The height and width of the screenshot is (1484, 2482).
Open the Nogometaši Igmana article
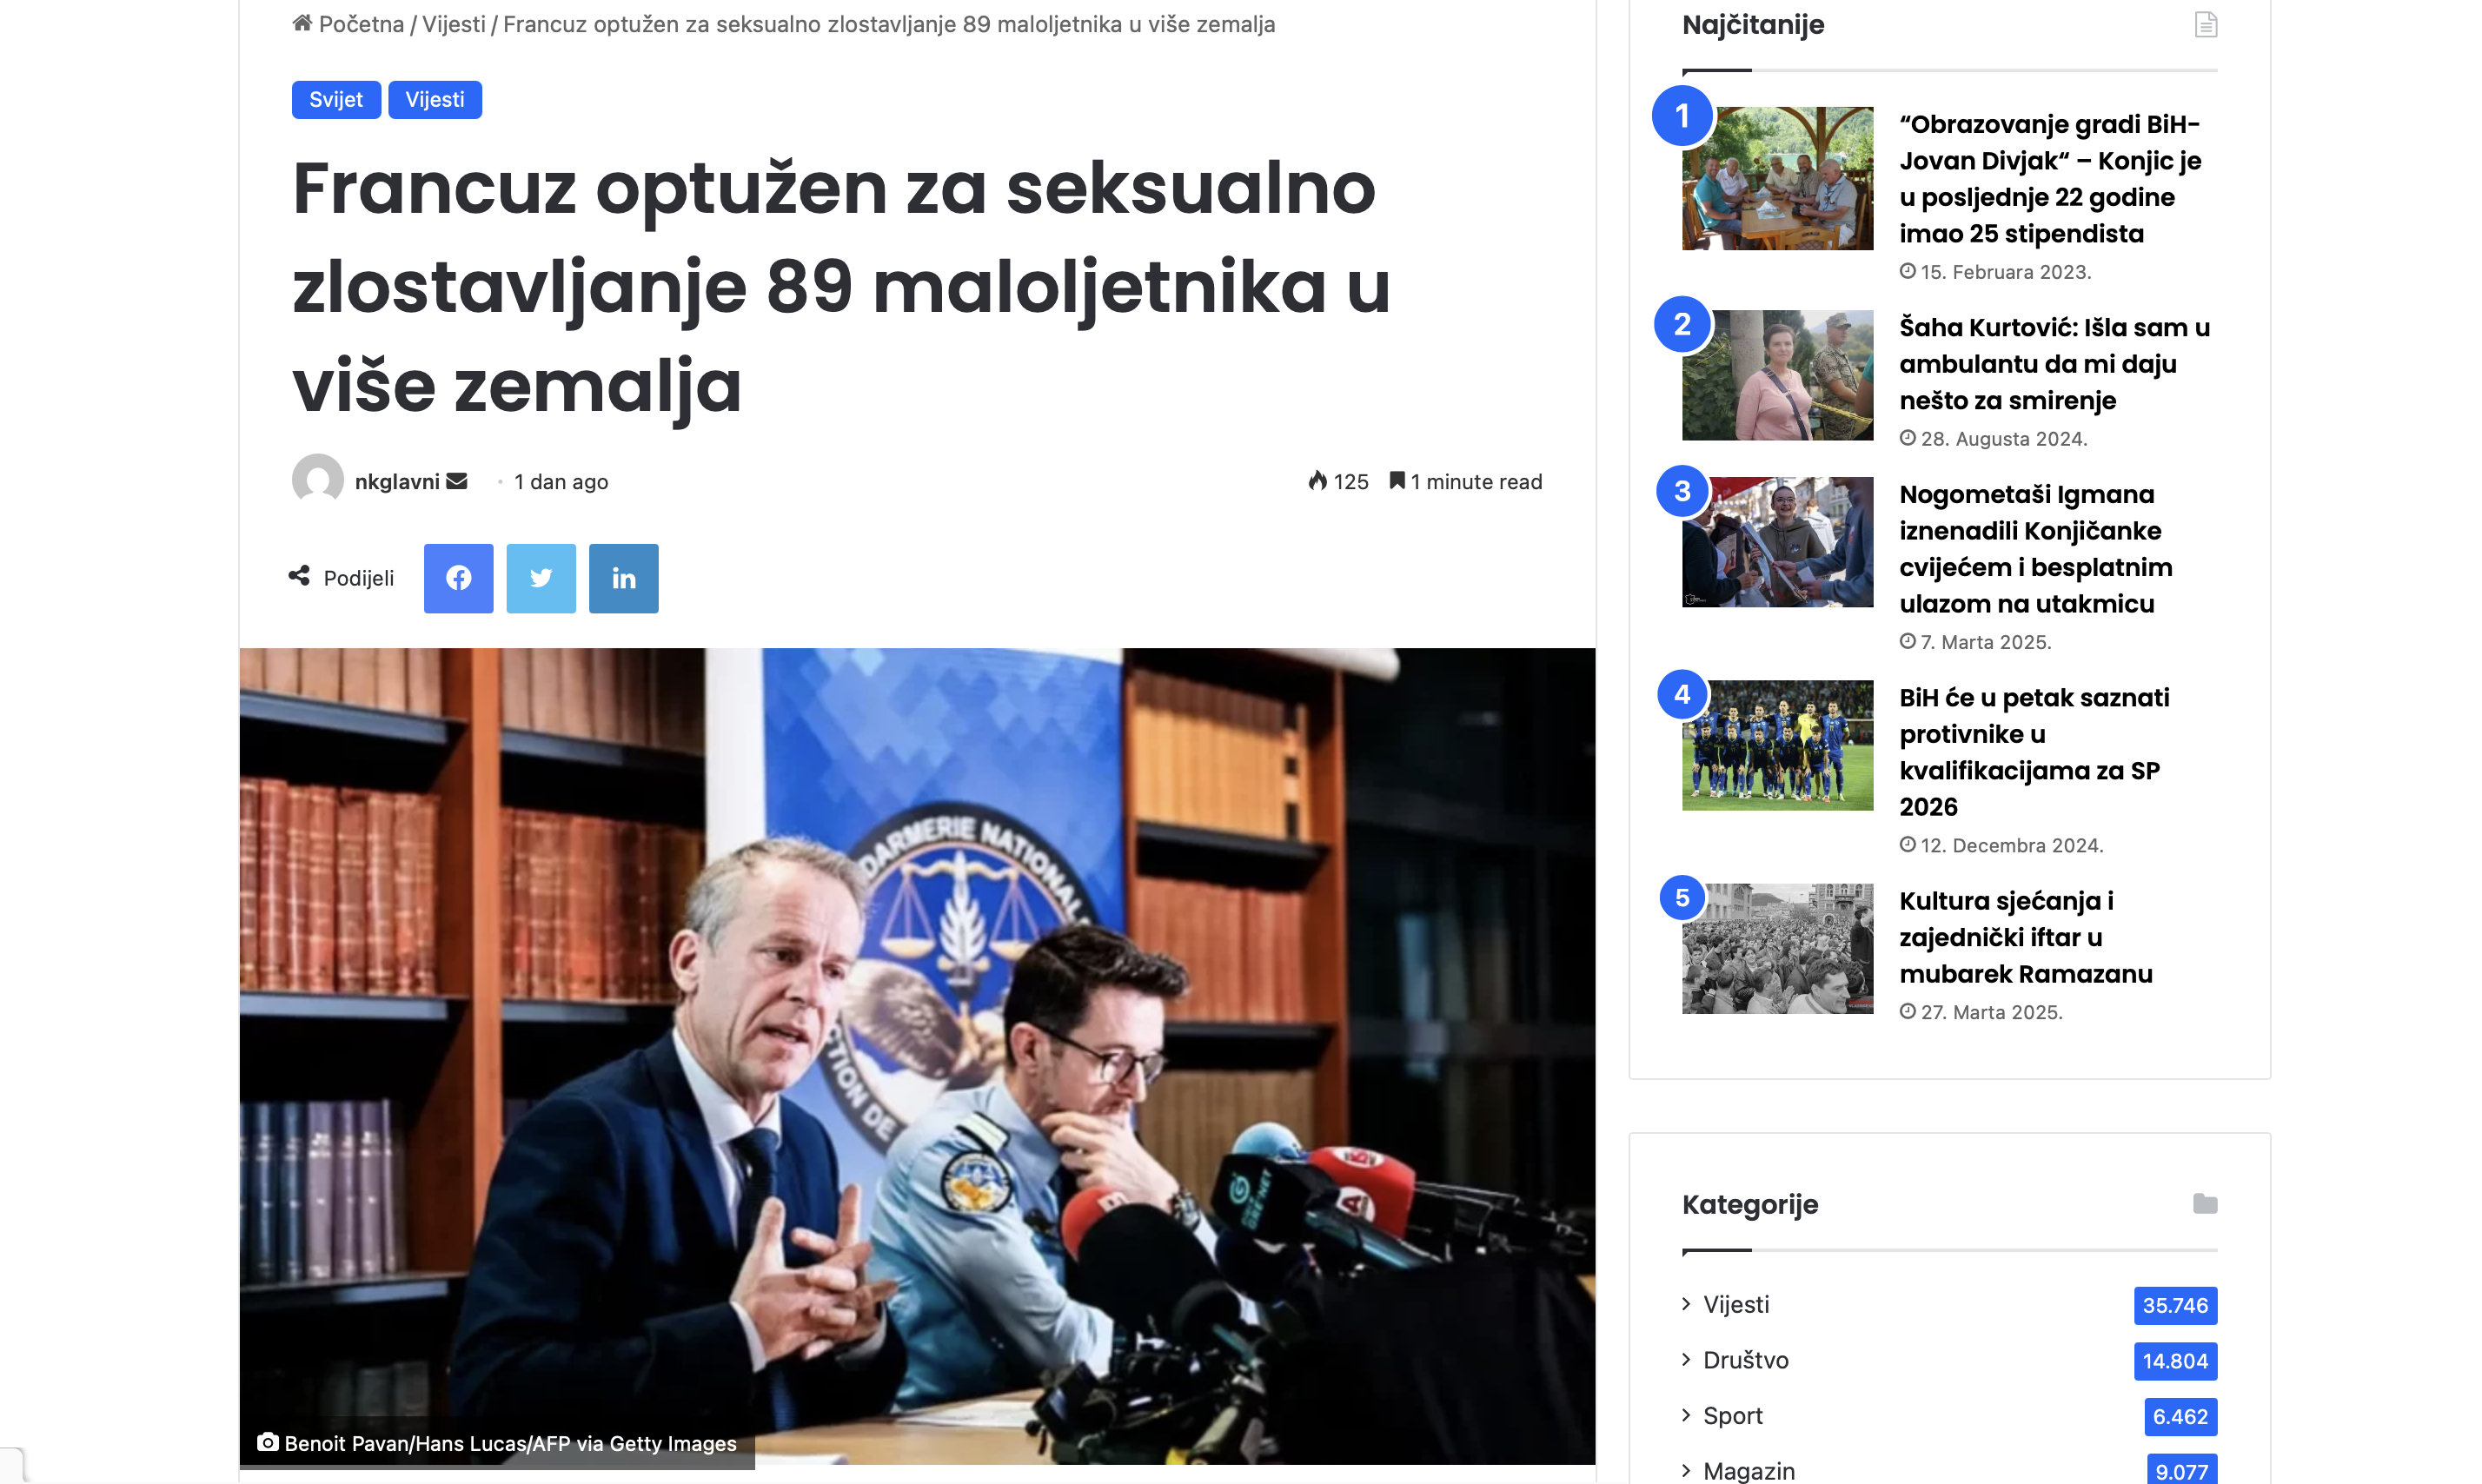coord(2036,549)
